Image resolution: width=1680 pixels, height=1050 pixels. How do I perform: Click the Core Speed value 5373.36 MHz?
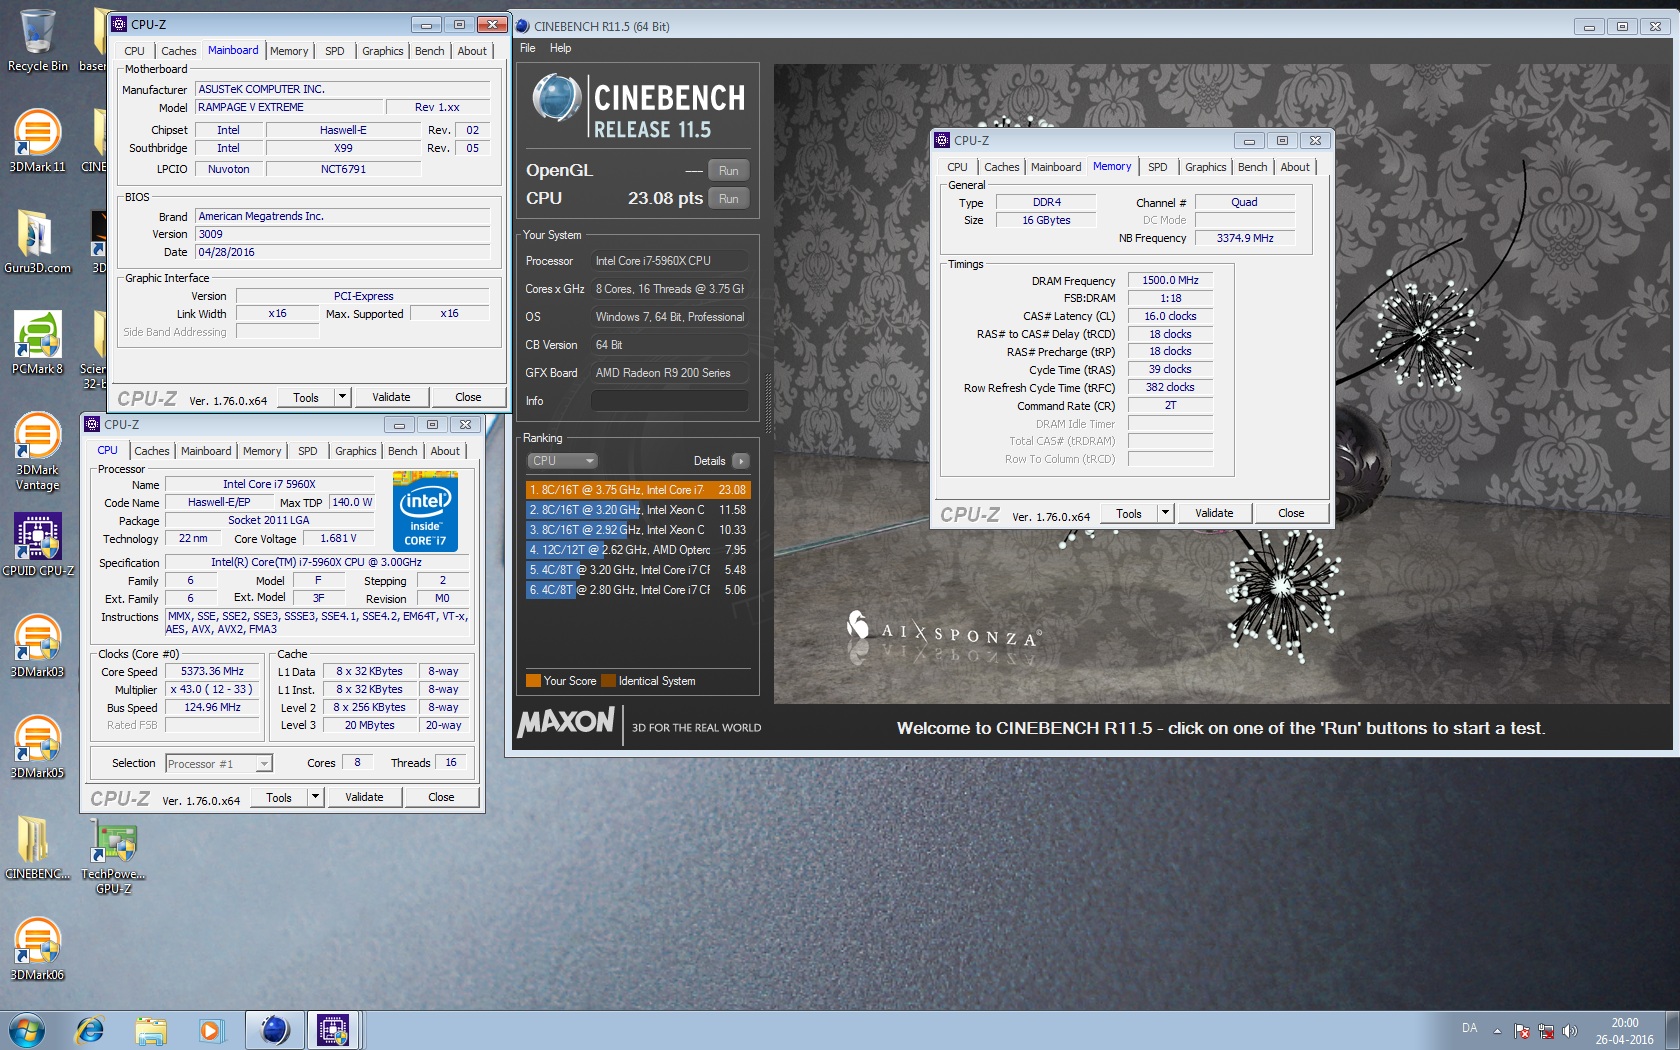(x=212, y=672)
